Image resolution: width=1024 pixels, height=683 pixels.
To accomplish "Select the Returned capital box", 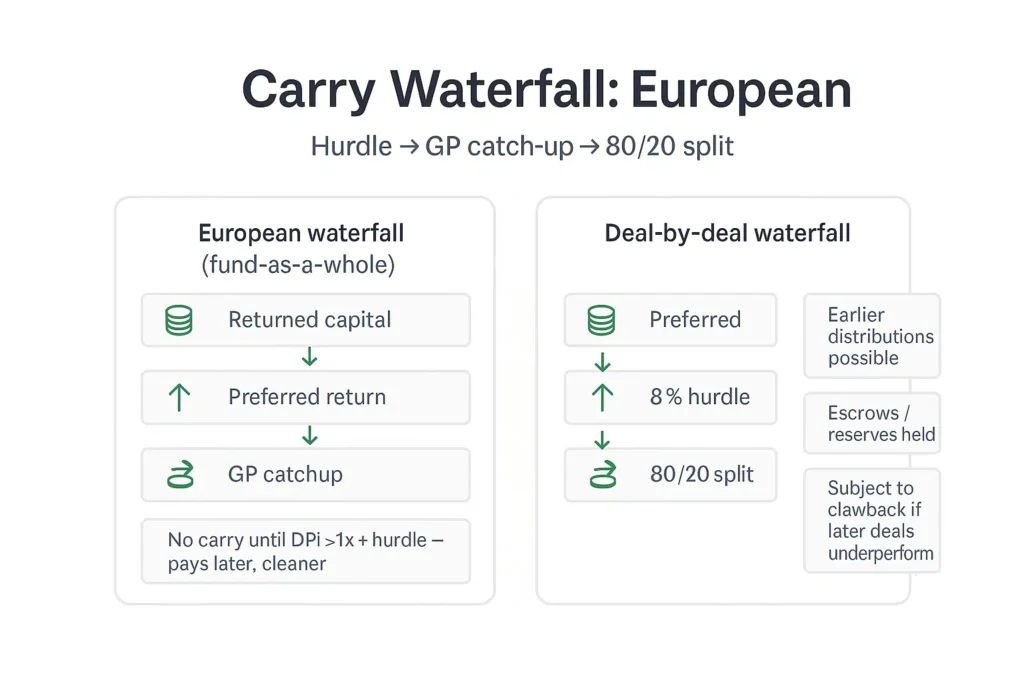I will coord(306,320).
